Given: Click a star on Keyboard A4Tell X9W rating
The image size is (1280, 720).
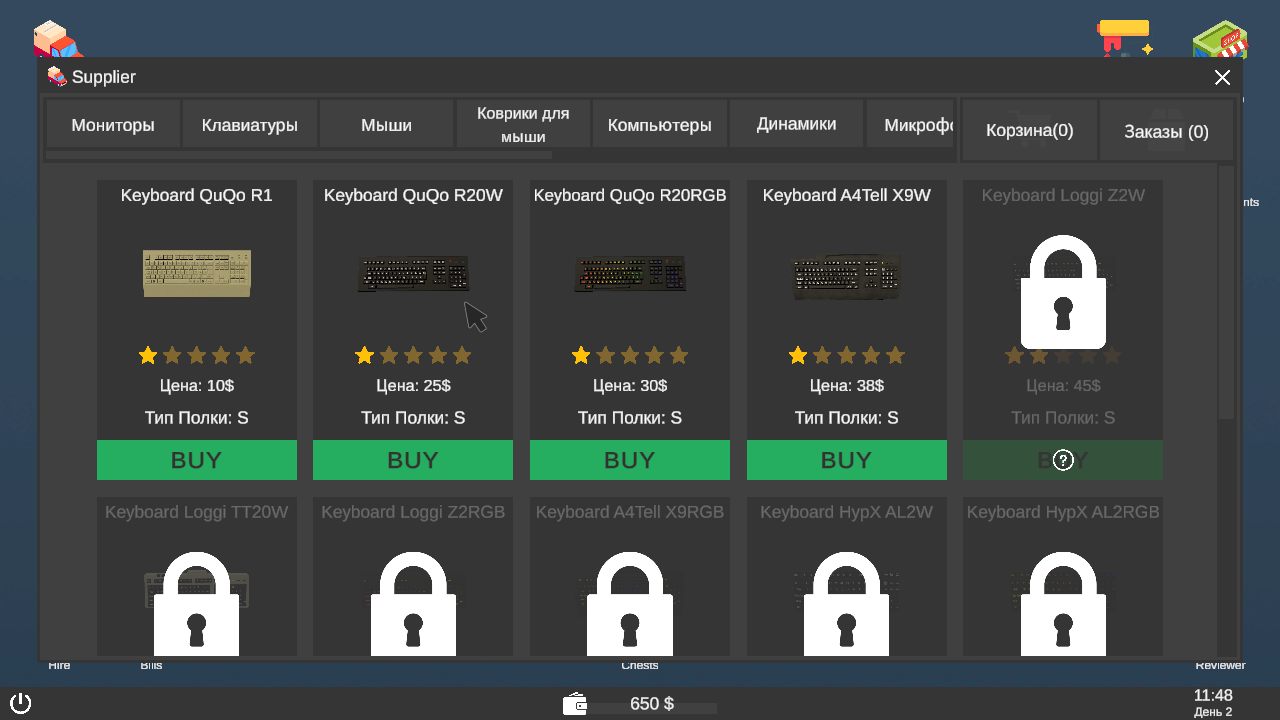Looking at the screenshot, I should 797,355.
